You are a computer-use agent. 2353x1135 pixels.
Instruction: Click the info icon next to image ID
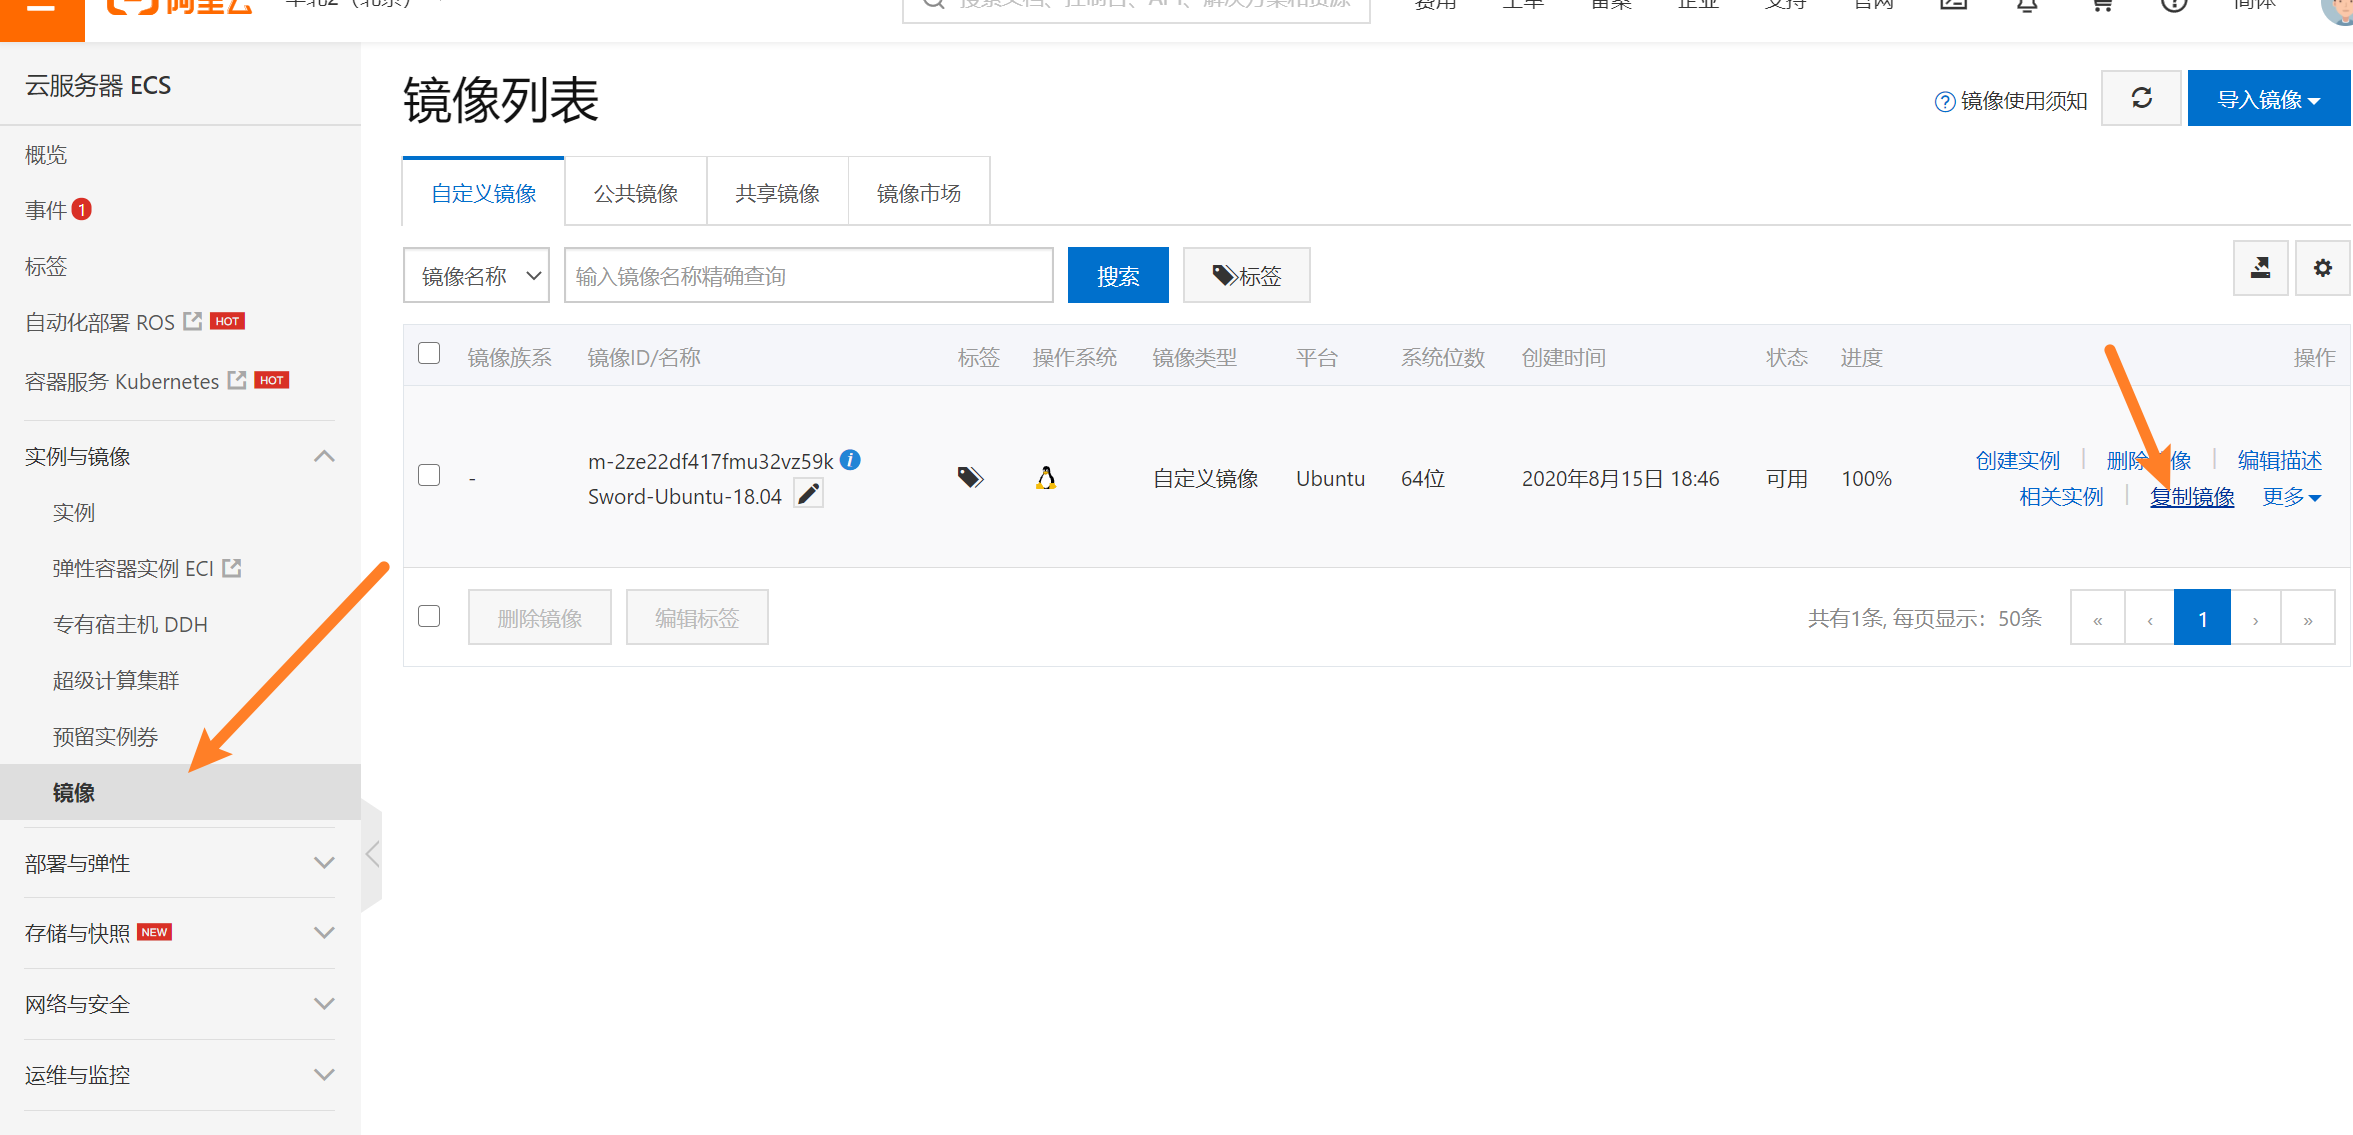851,460
